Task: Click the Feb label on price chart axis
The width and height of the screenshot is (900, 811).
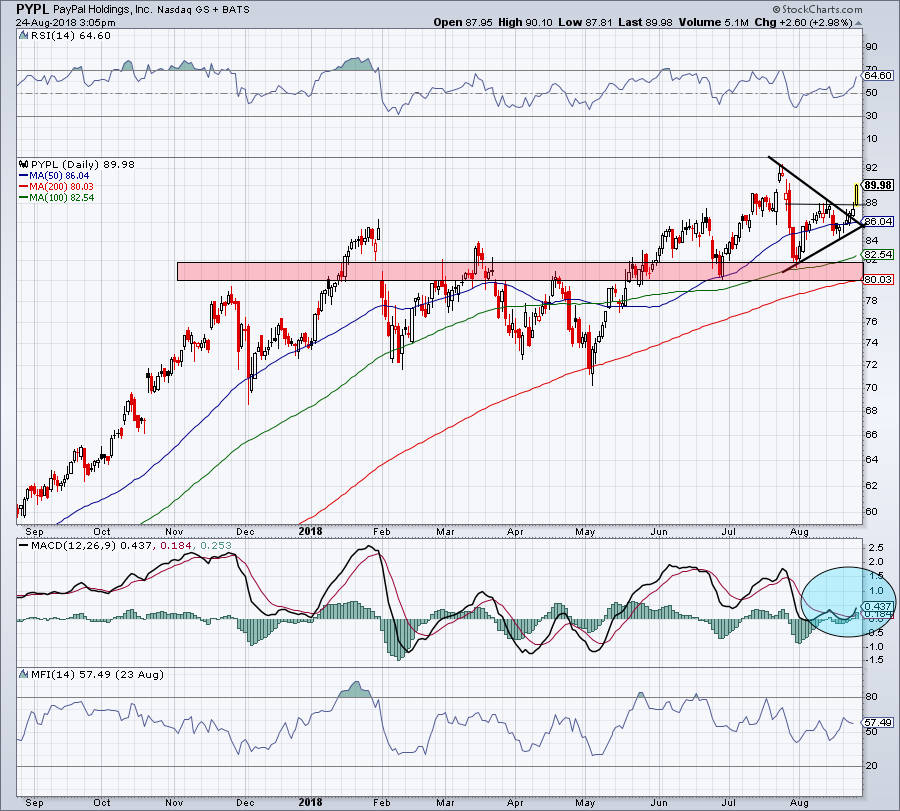Action: tap(382, 531)
